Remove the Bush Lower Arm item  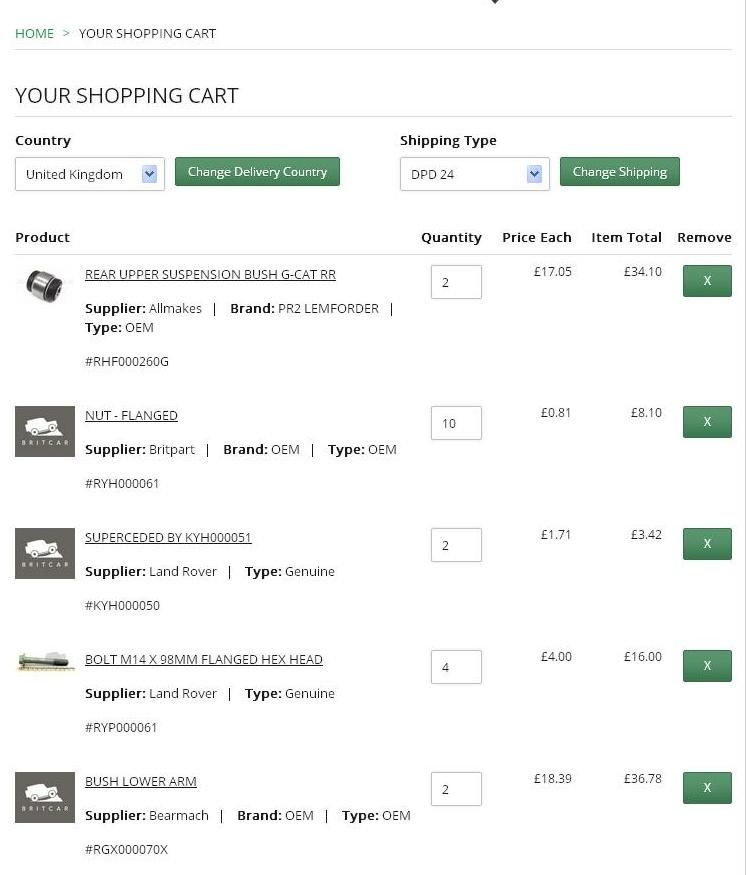pos(707,788)
